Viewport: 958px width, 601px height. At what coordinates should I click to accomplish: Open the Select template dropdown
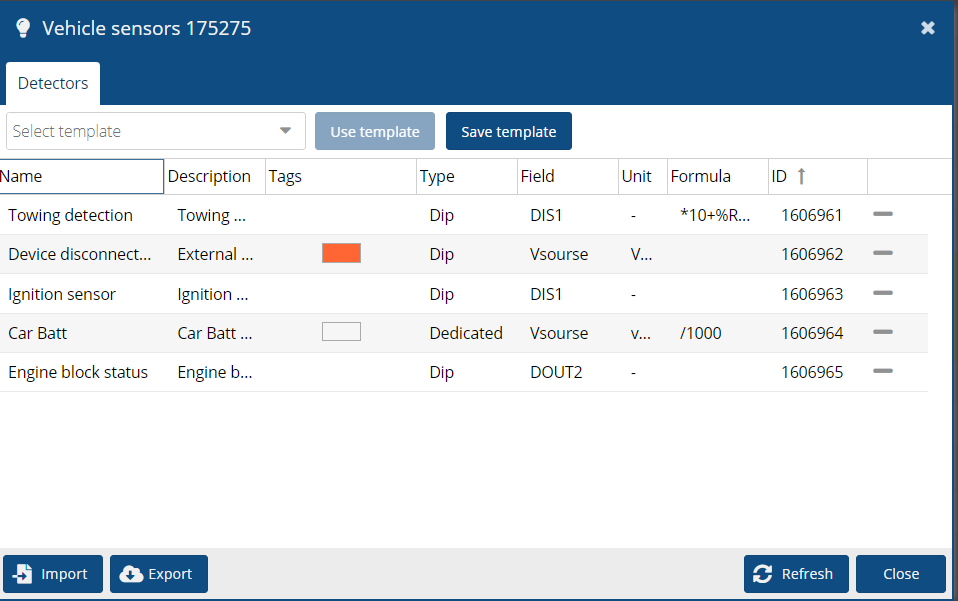(x=285, y=131)
